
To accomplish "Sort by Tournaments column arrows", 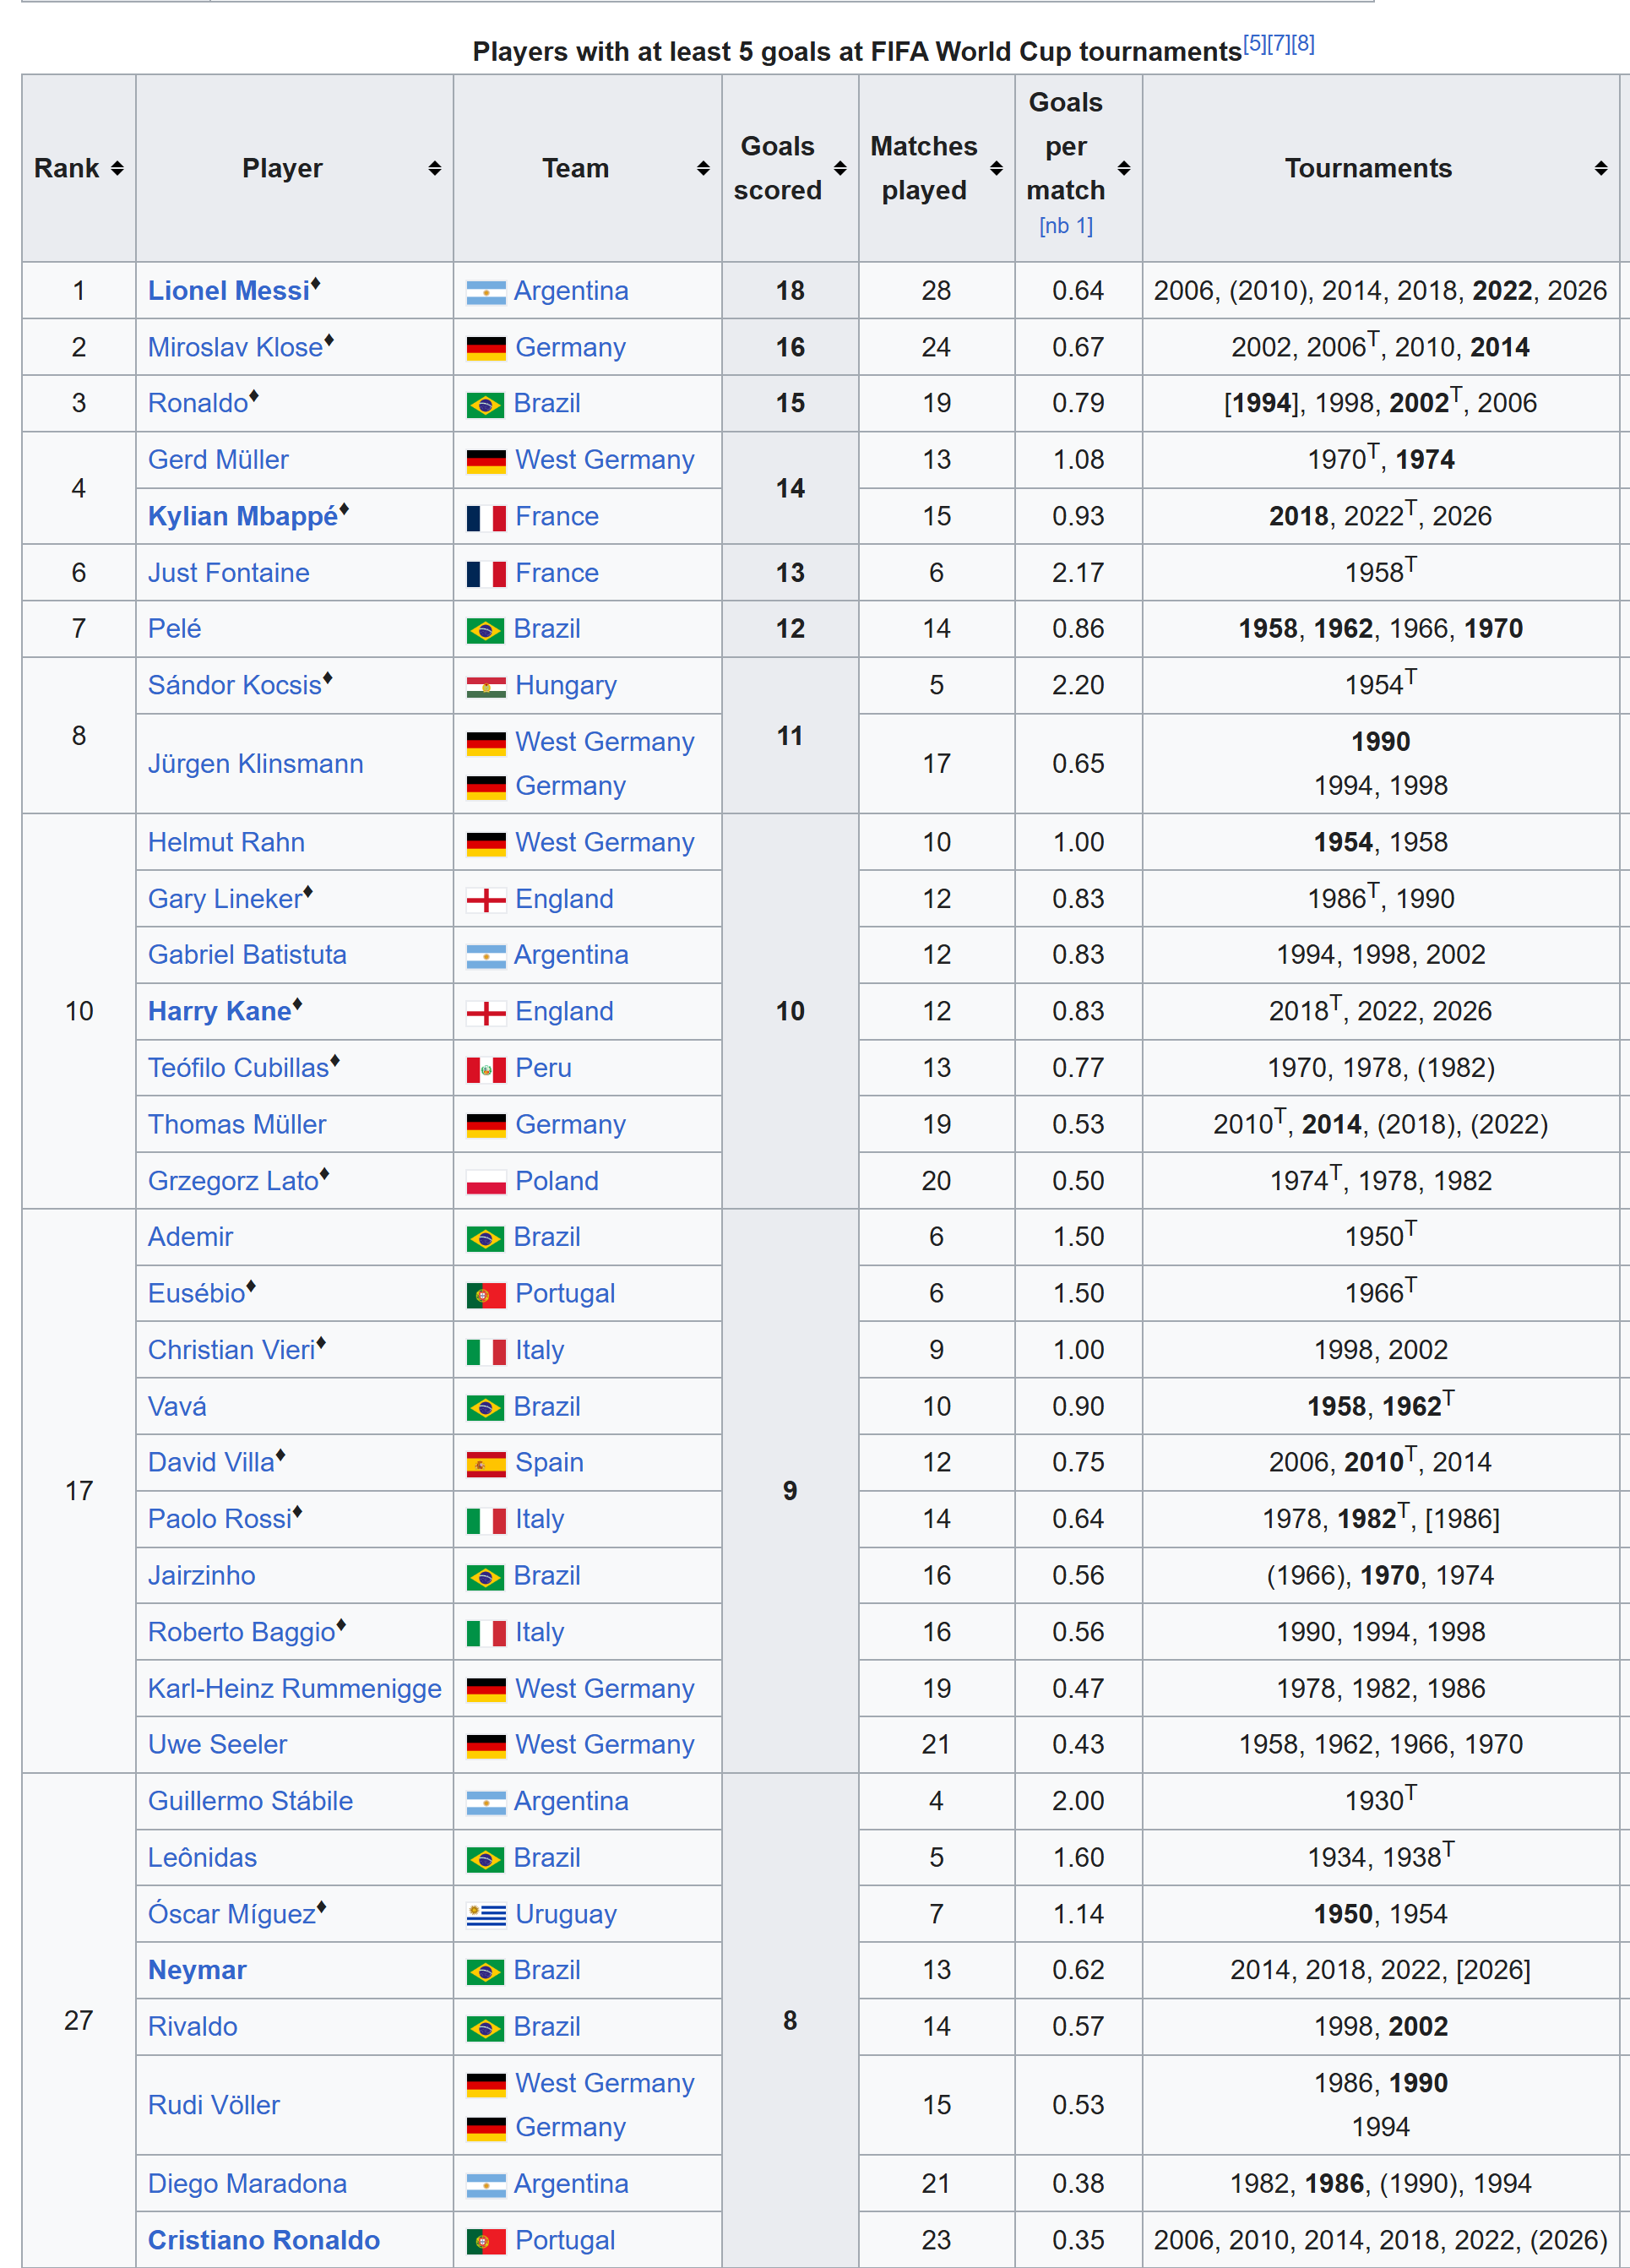I will (x=1601, y=169).
